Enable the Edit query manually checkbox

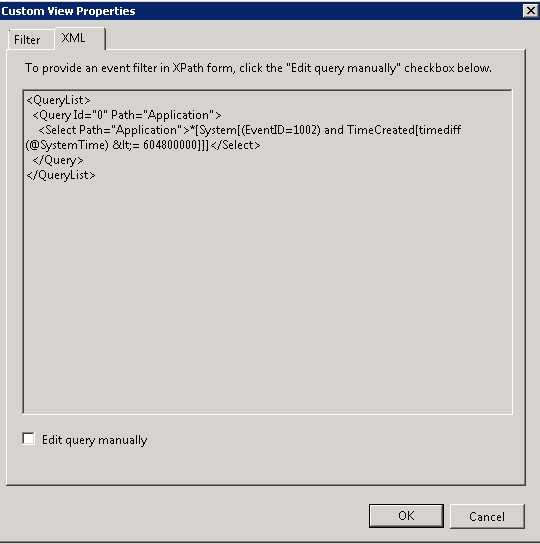click(x=28, y=439)
